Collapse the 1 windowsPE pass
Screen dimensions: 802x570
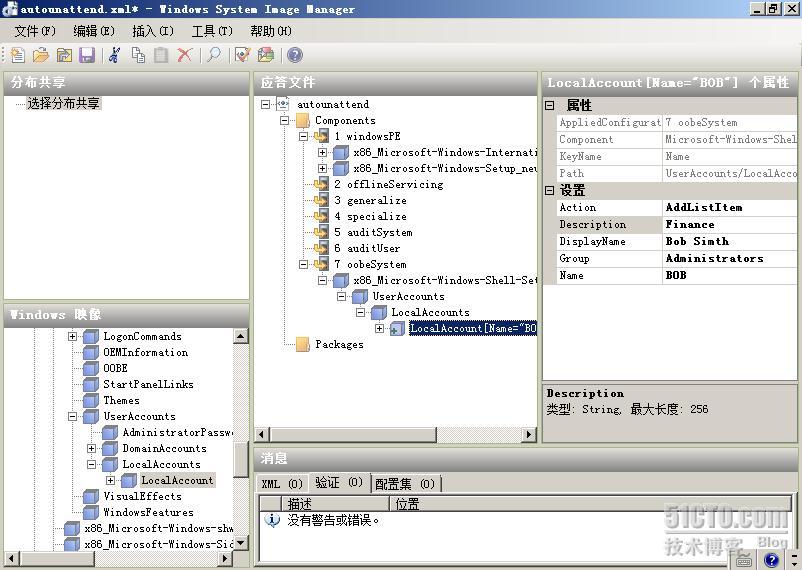[x=303, y=137]
